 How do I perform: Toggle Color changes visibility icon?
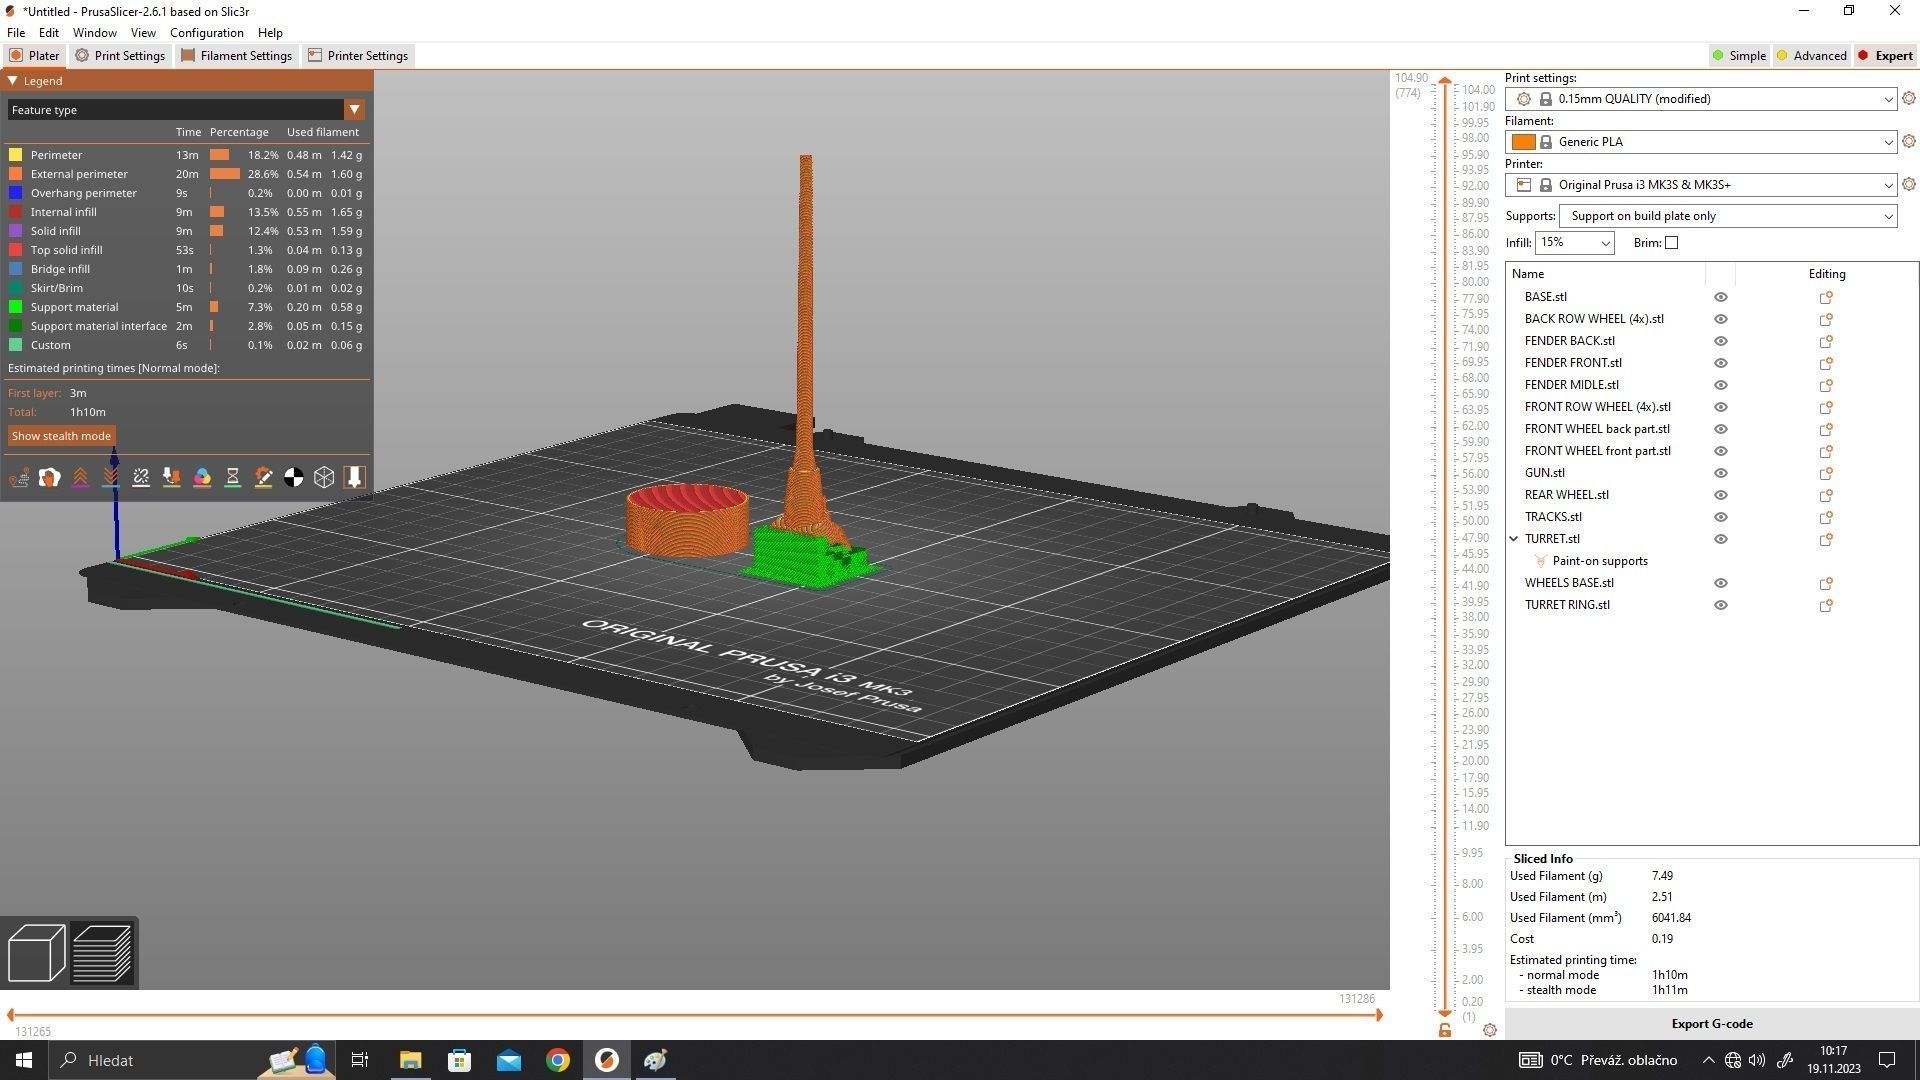tap(202, 478)
